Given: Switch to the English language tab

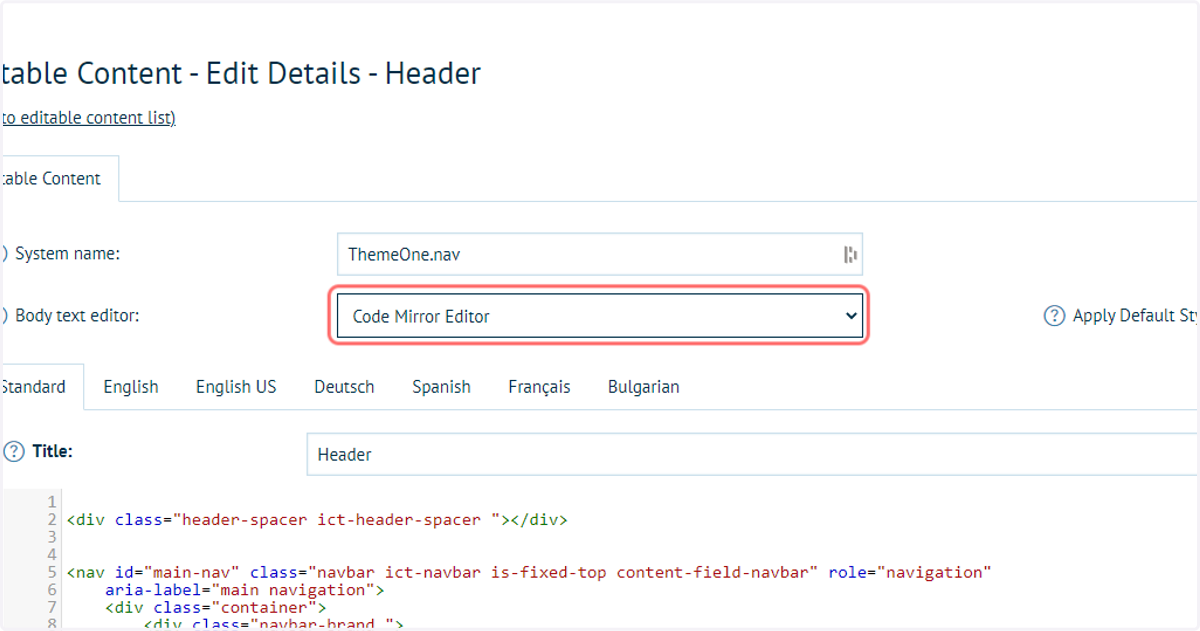Looking at the screenshot, I should tap(131, 387).
